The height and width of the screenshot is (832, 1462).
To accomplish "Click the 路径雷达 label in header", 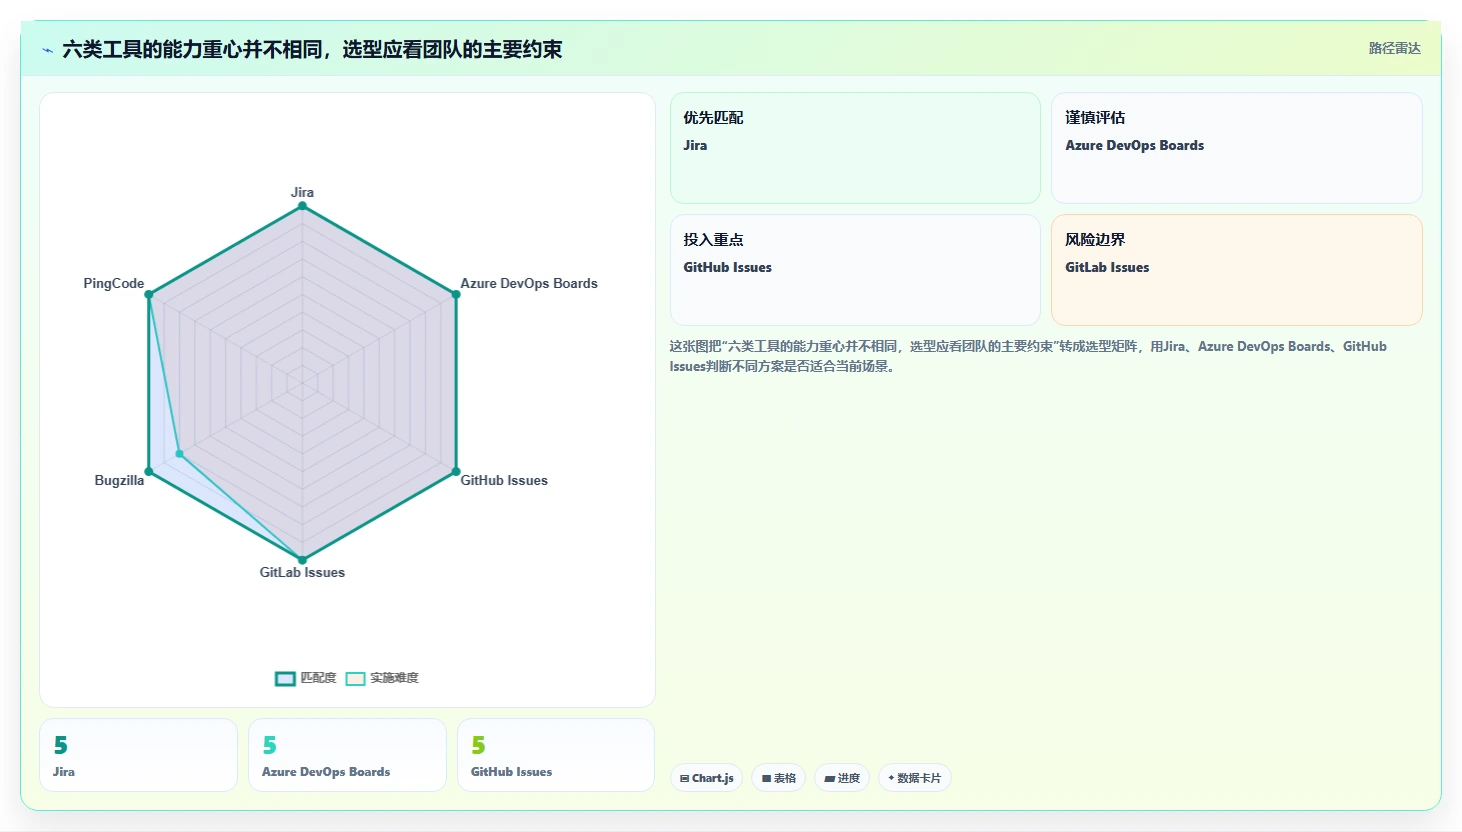I will pyautogui.click(x=1394, y=48).
